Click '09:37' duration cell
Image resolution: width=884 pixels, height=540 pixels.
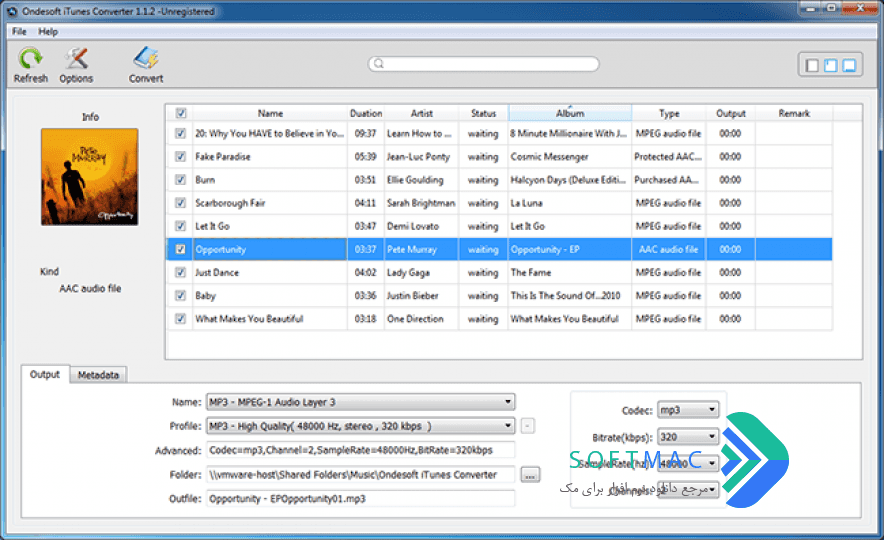(365, 134)
